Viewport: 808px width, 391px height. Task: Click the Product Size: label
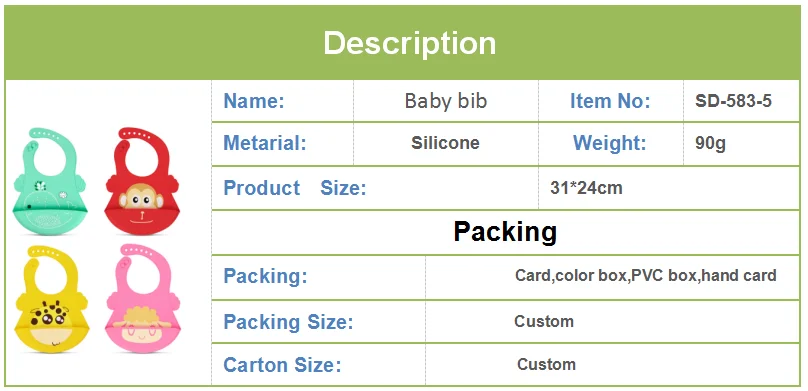(295, 188)
